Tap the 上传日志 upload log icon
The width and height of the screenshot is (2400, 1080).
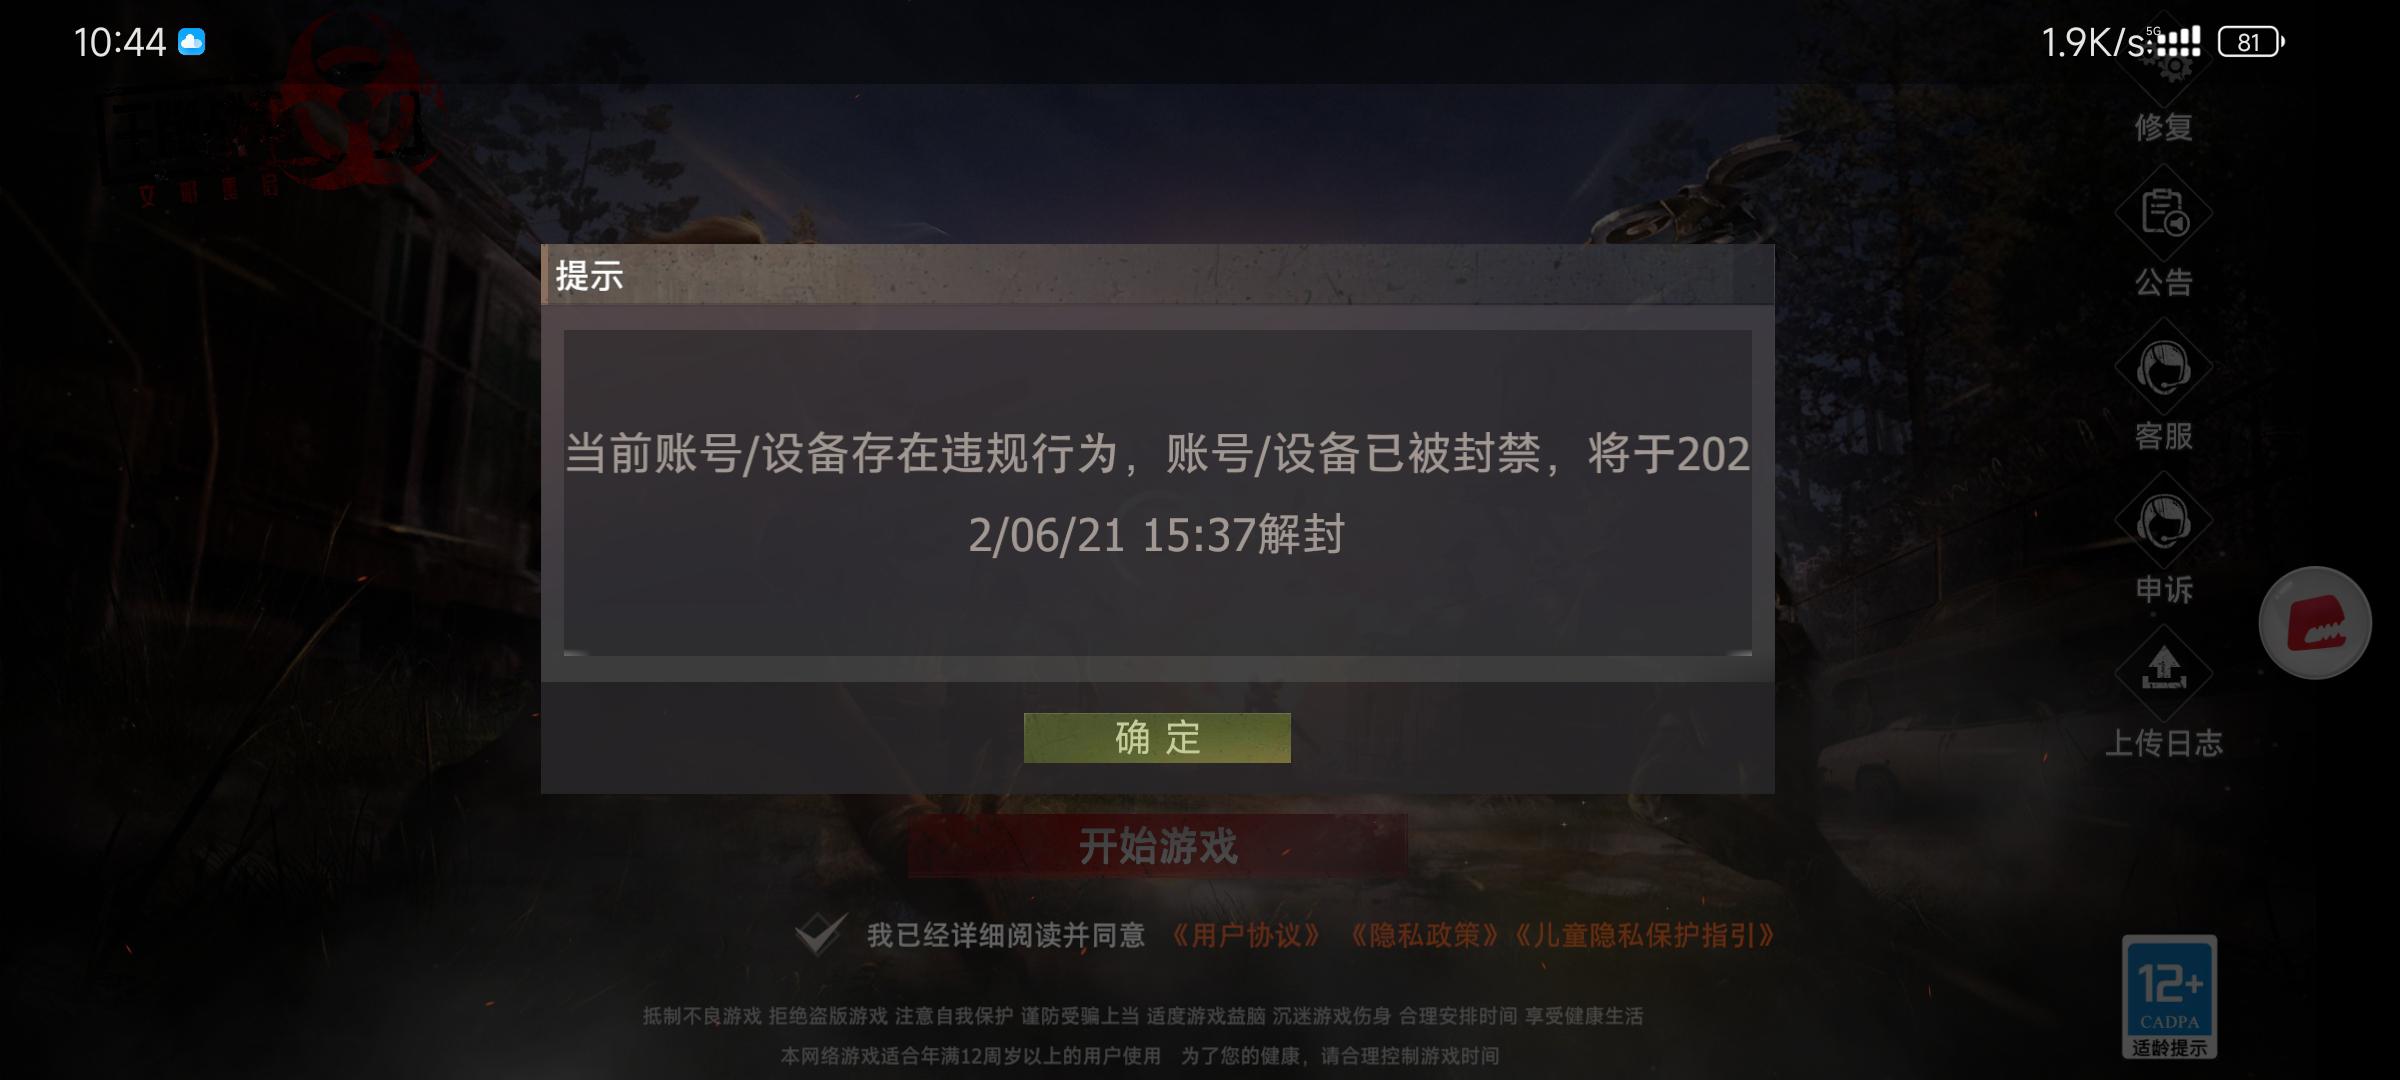tap(2164, 672)
